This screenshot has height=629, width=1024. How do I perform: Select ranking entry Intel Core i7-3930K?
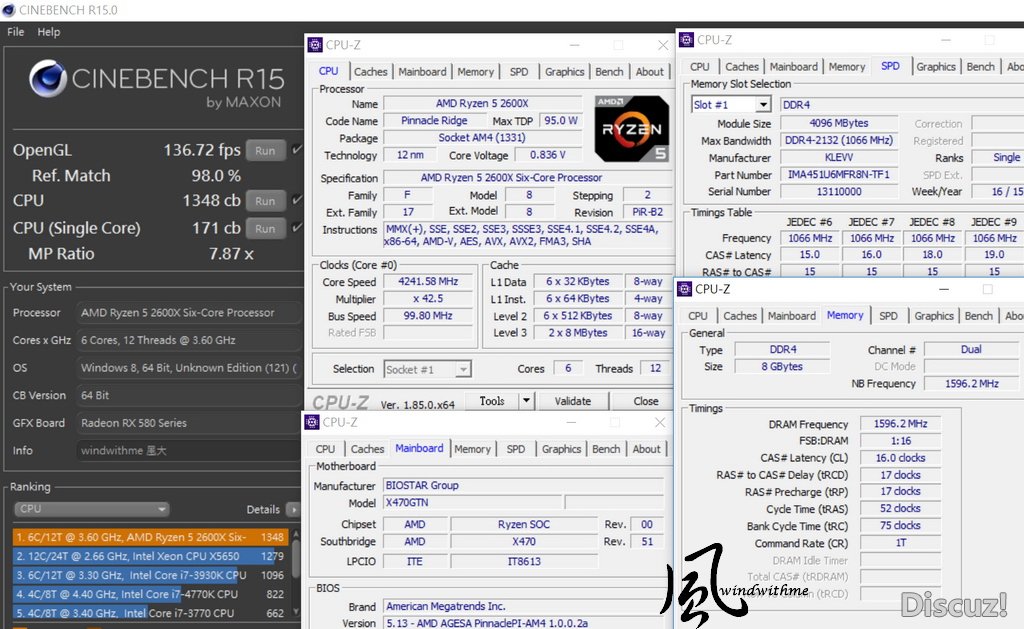pyautogui.click(x=150, y=575)
